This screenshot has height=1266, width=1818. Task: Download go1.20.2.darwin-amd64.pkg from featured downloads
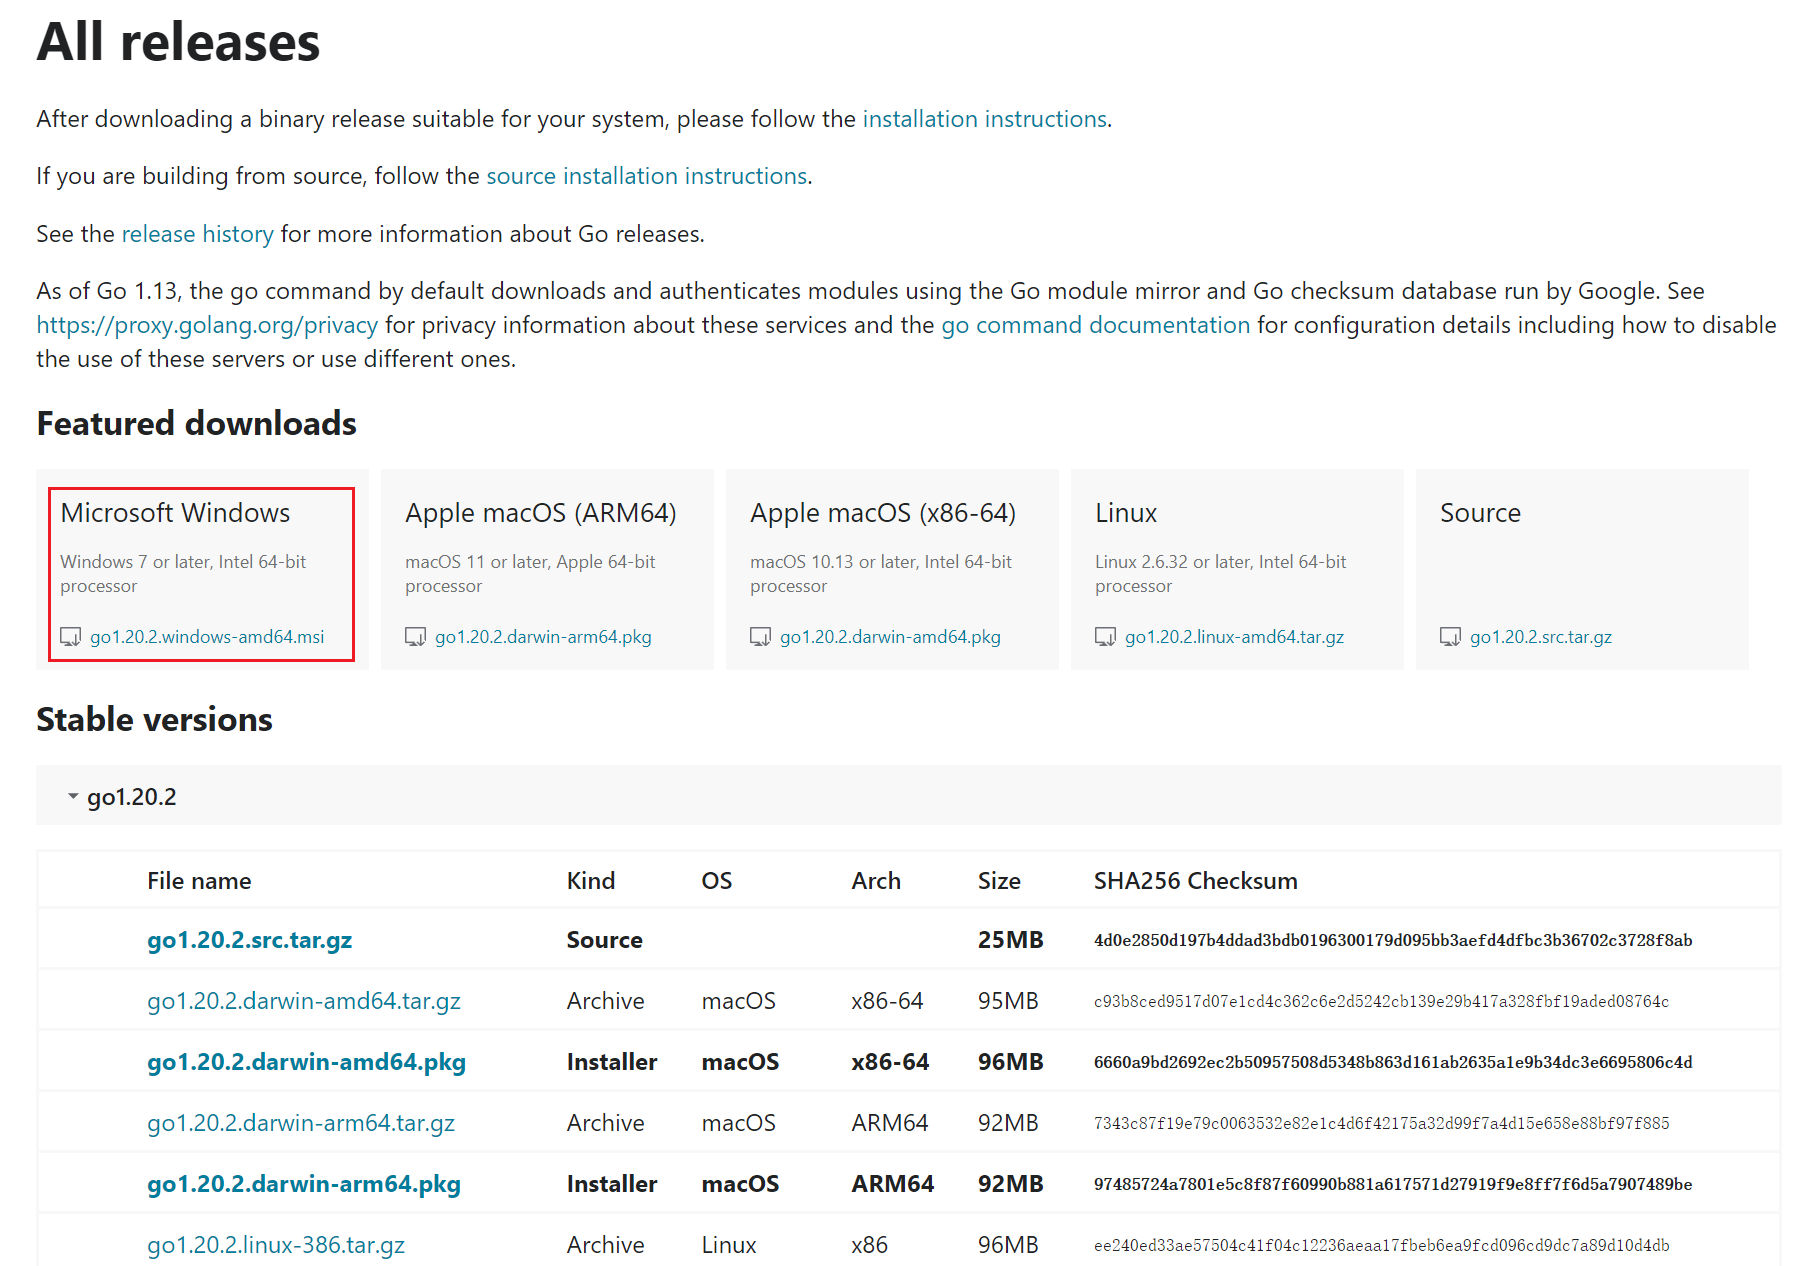click(x=890, y=637)
